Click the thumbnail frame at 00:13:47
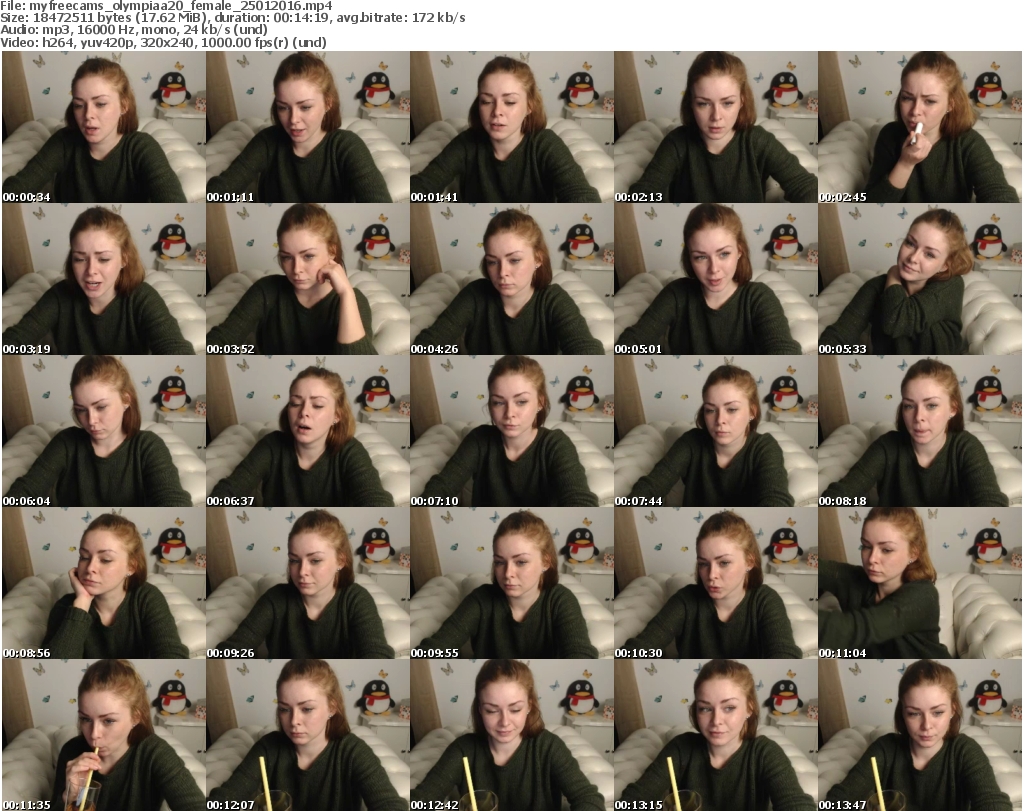 920,735
